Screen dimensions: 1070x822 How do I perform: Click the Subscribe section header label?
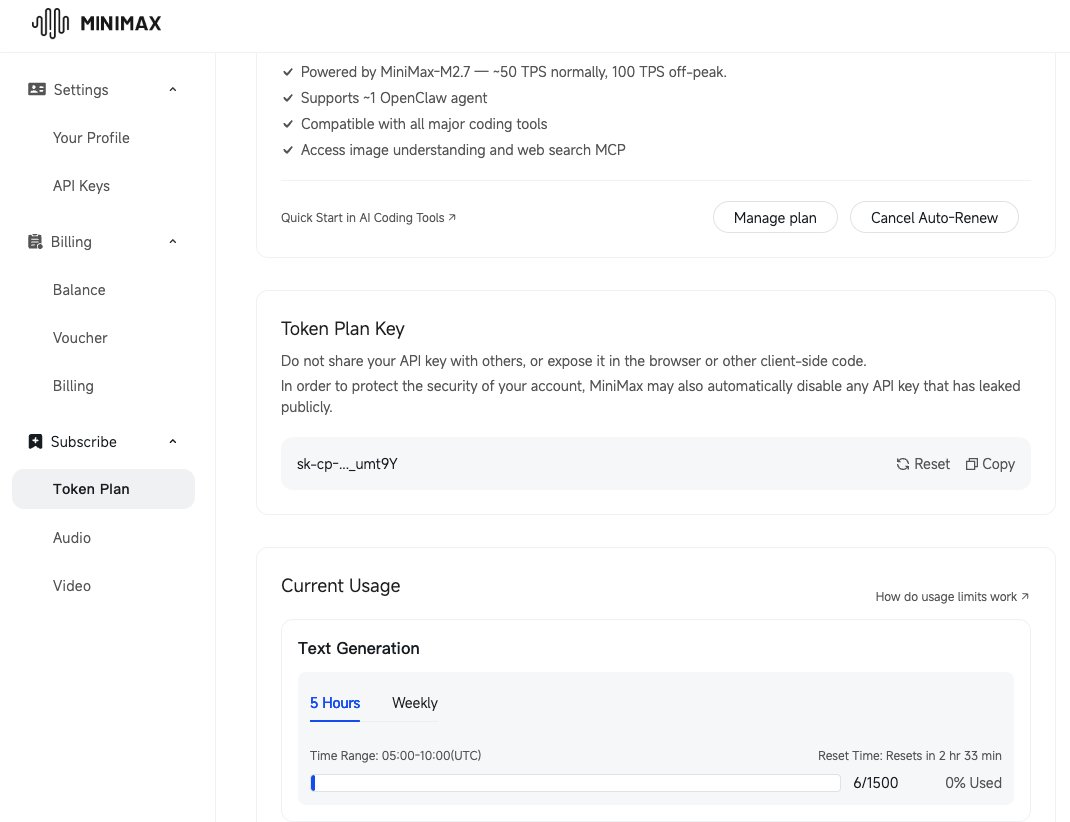coord(83,441)
